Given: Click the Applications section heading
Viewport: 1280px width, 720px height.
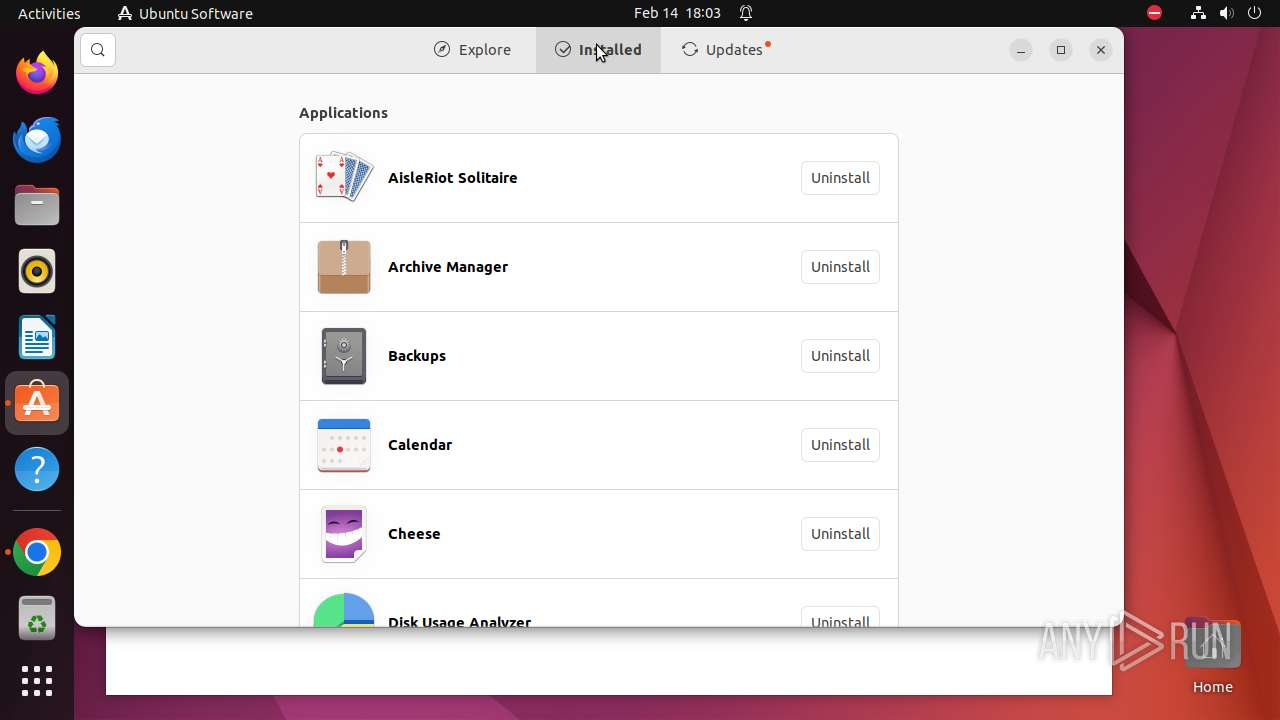Looking at the screenshot, I should [x=343, y=113].
